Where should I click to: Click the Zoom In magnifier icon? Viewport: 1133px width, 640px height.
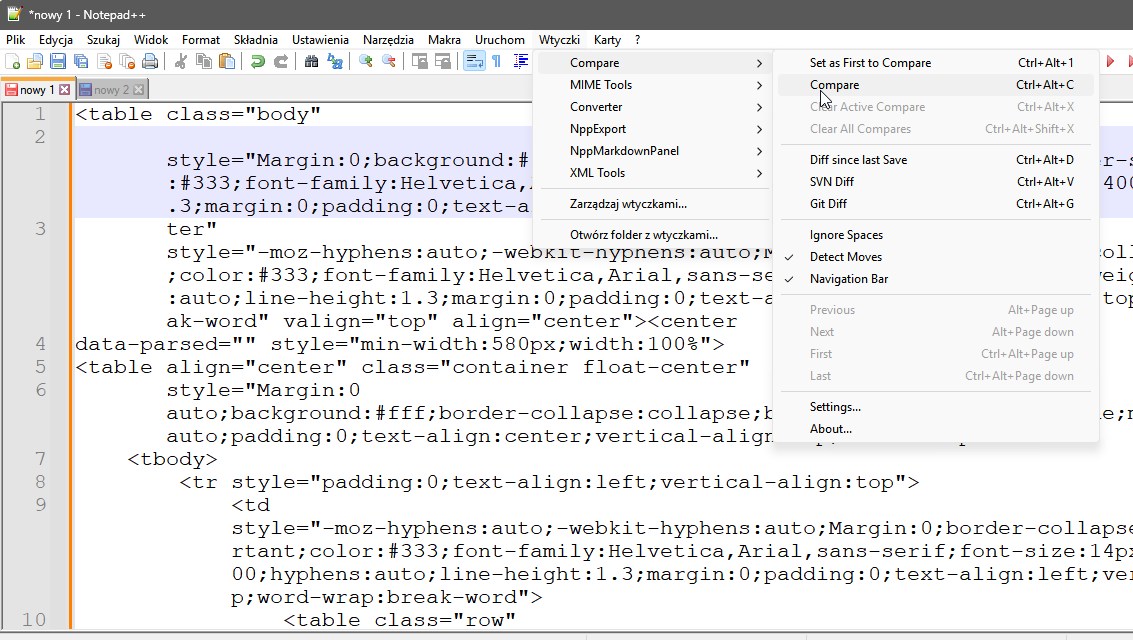366,62
